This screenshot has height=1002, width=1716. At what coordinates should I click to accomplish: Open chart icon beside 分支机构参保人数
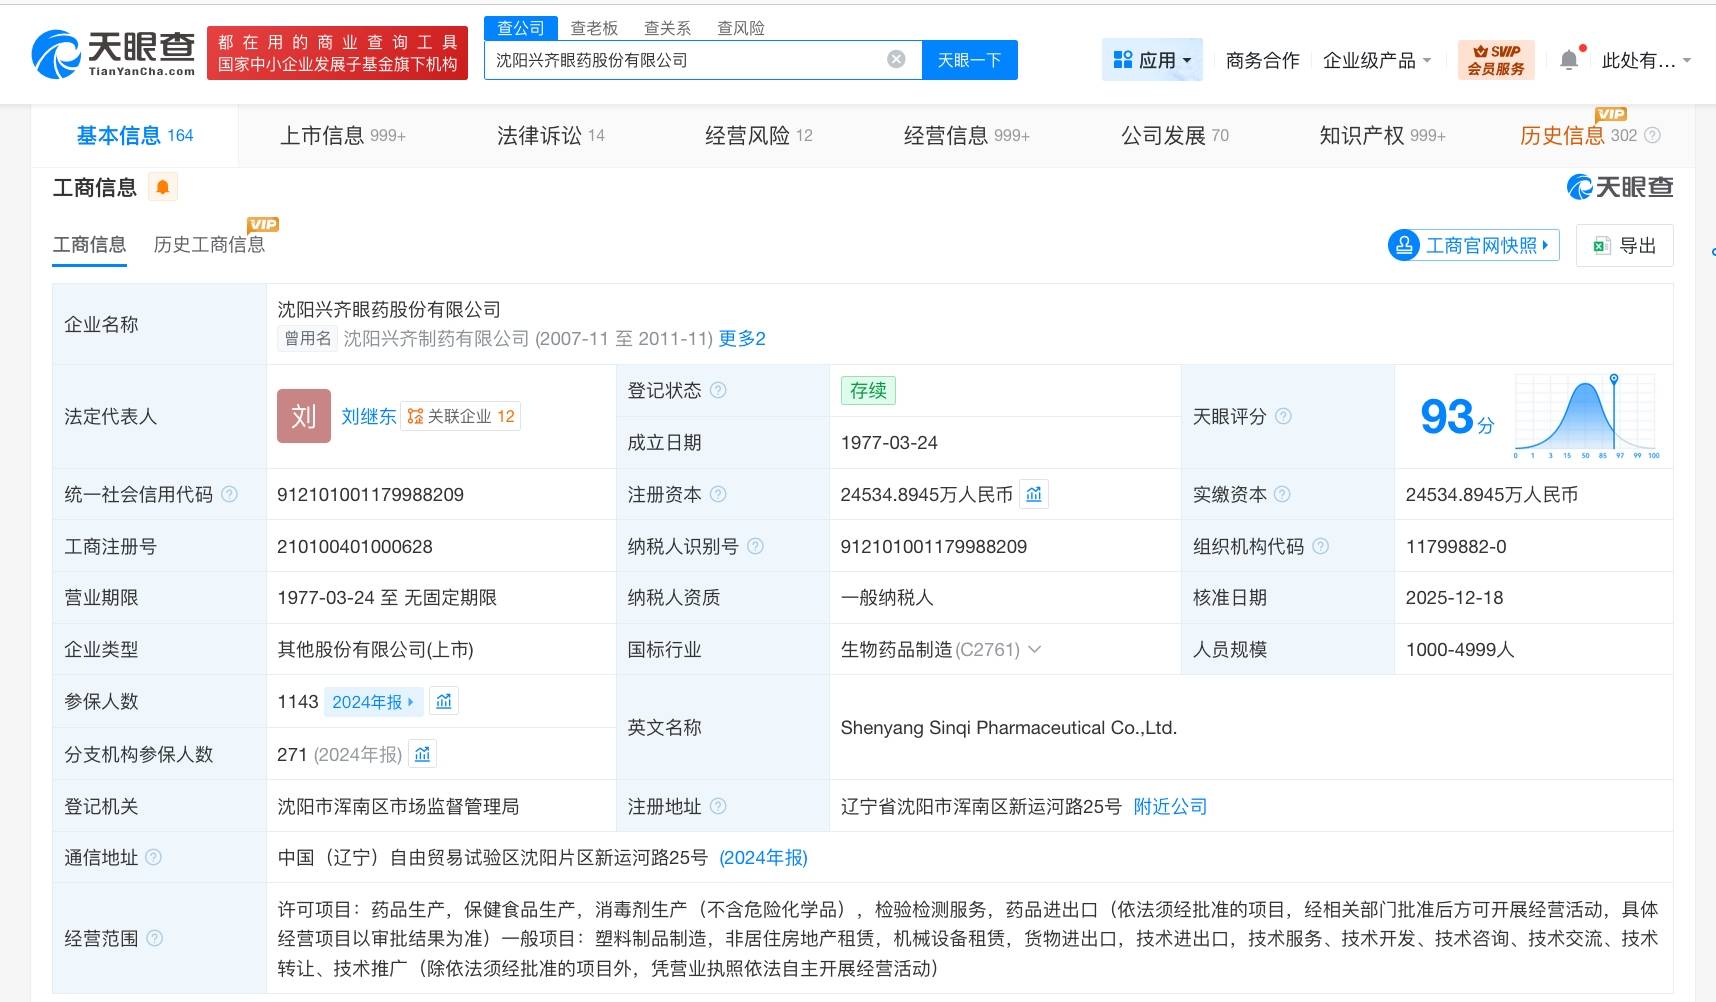click(423, 754)
